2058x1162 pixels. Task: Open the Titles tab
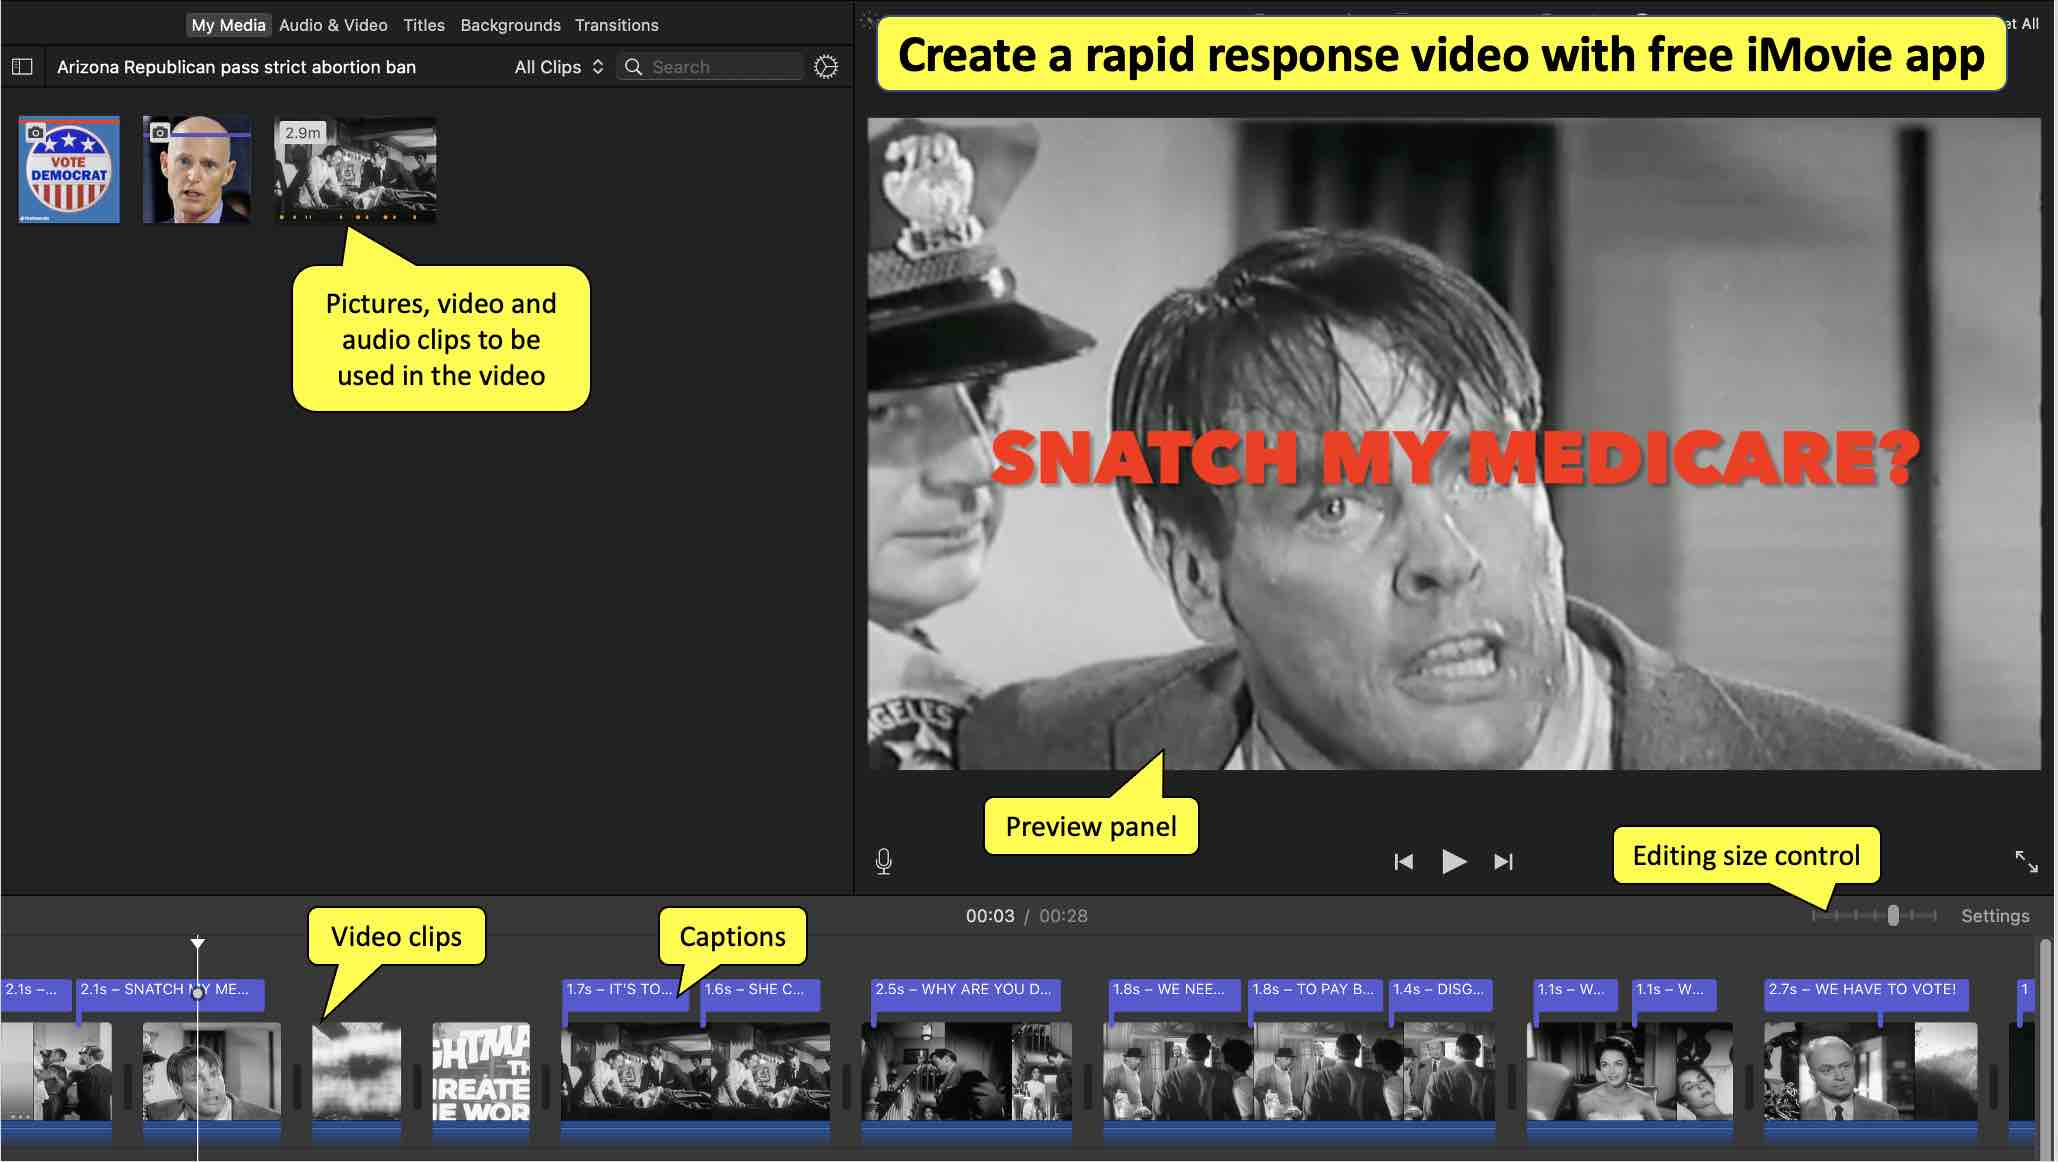[x=424, y=25]
